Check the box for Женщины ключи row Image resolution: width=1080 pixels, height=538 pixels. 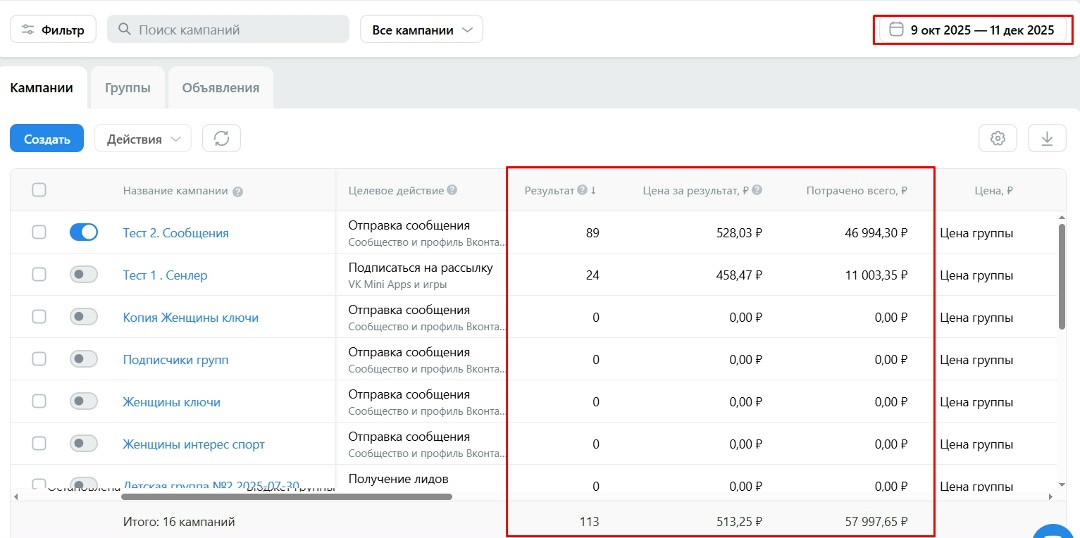tap(39, 401)
